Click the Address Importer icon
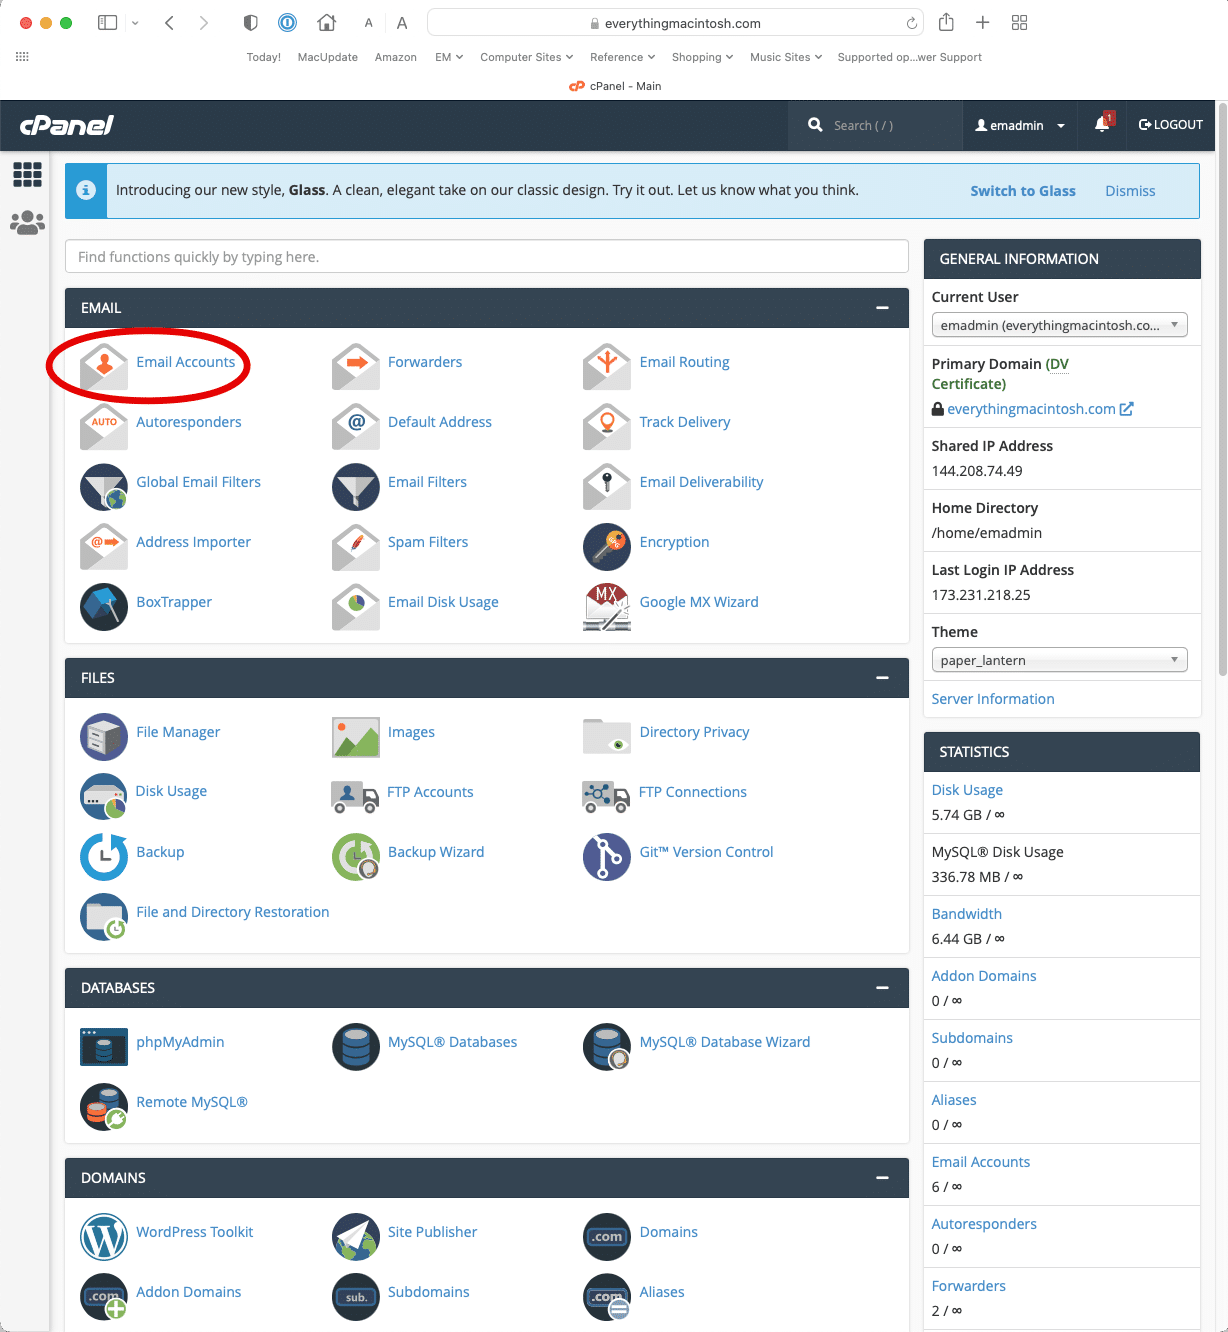 pos(104,546)
